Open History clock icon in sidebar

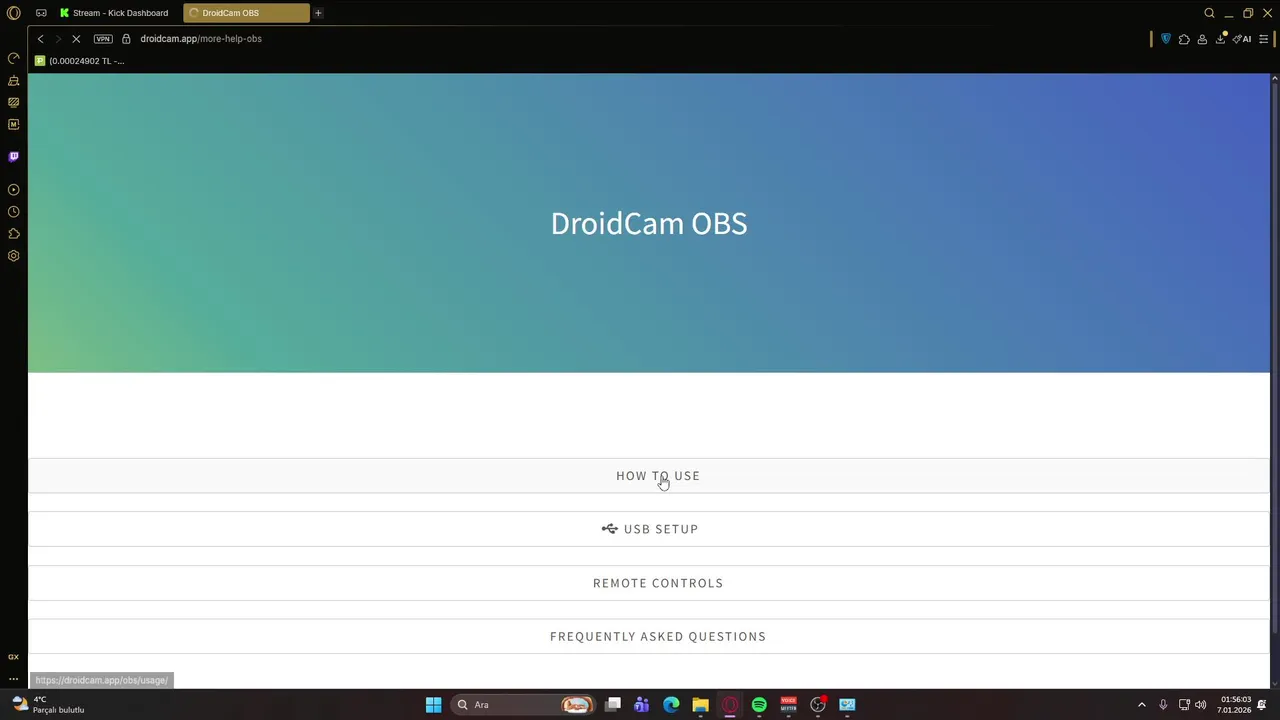(x=14, y=212)
